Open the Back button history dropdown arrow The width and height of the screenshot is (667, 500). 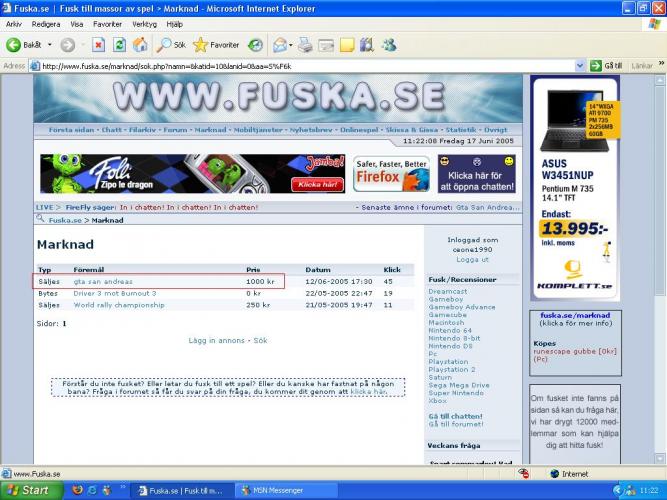pyautogui.click(x=50, y=45)
